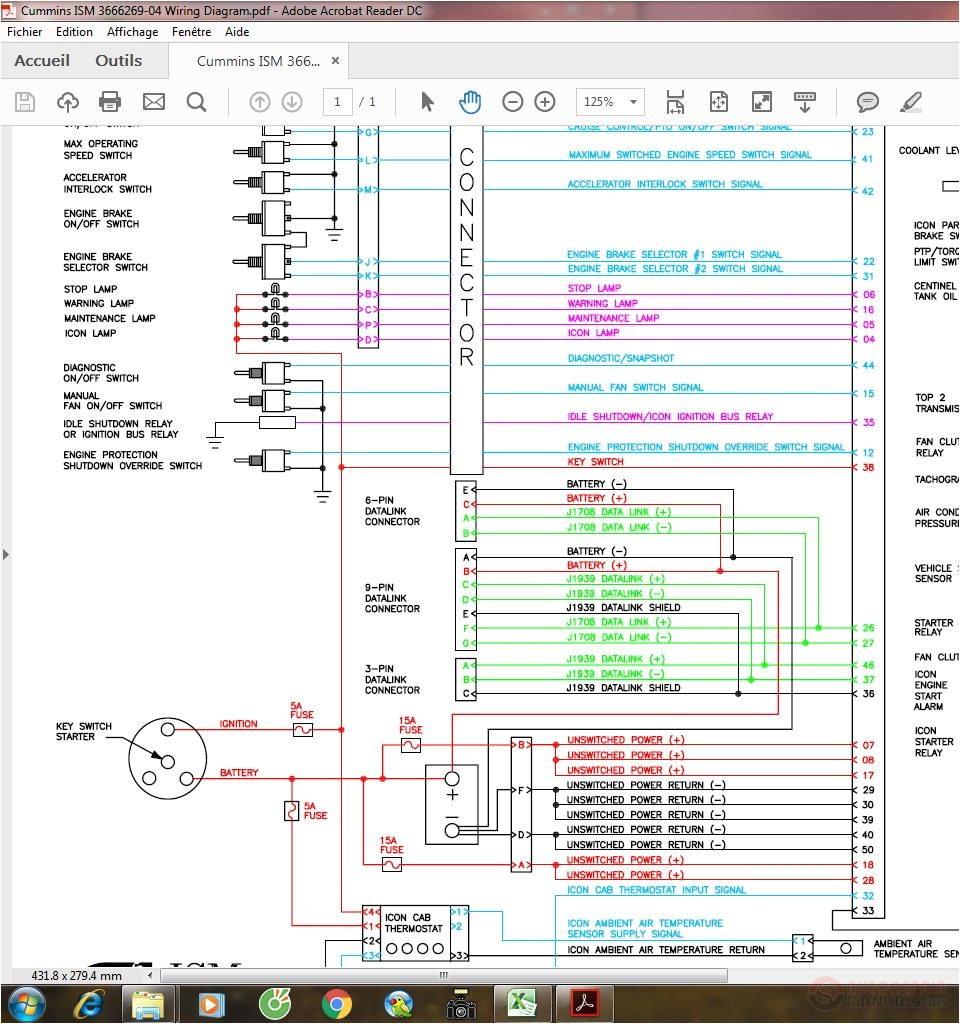Open the Comment speech bubble tool
The width and height of the screenshot is (960, 1024).
click(867, 101)
